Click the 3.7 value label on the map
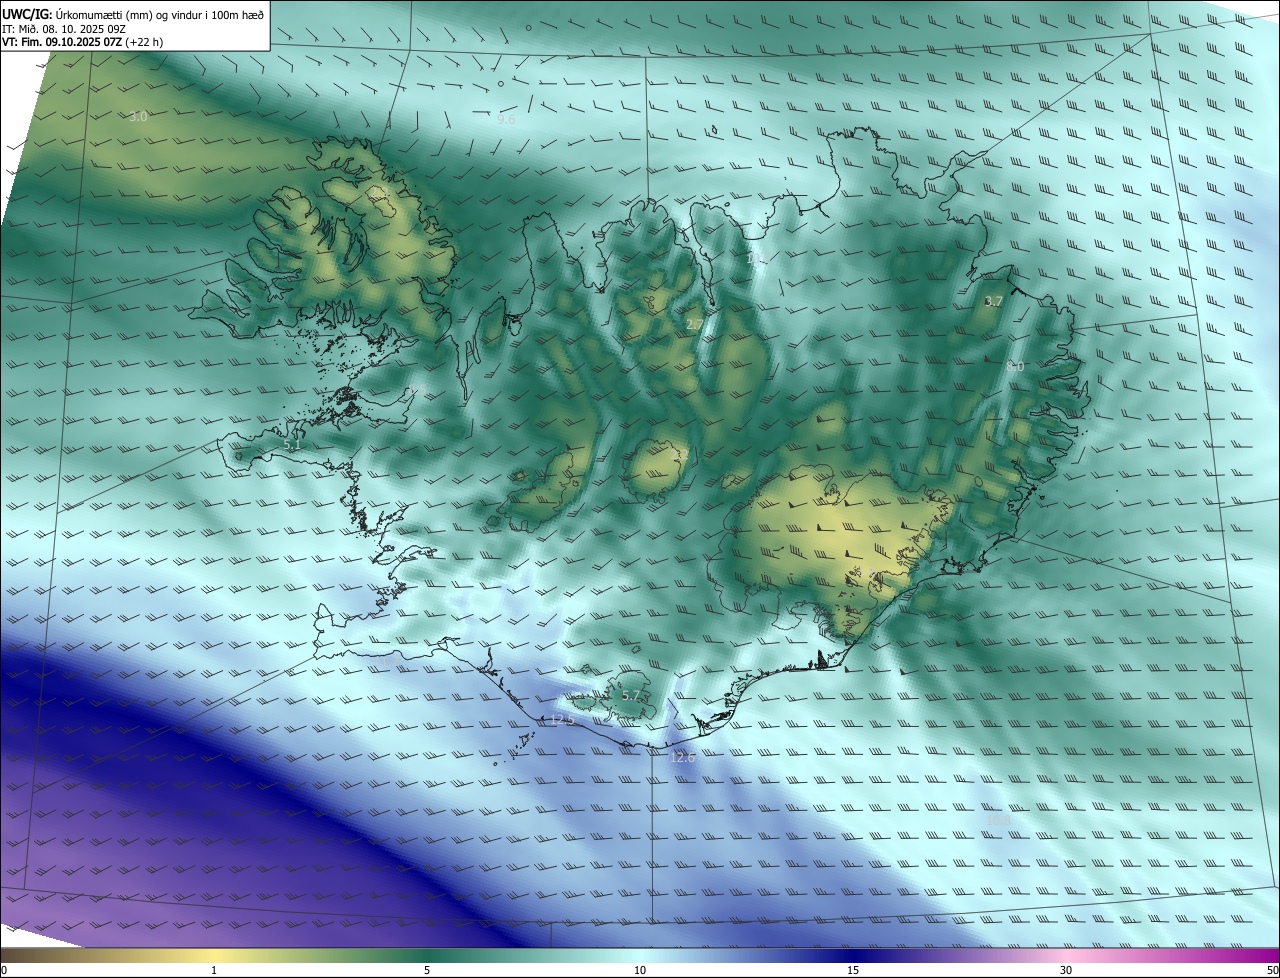 pos(993,301)
